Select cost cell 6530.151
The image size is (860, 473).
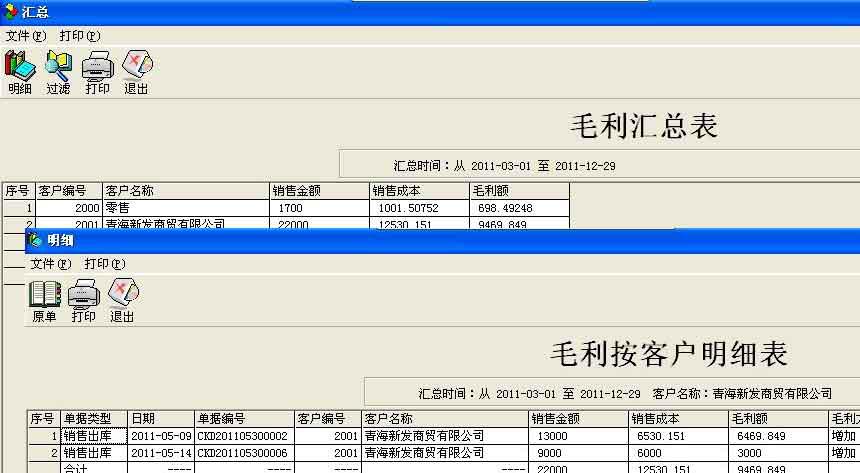pyautogui.click(x=678, y=436)
